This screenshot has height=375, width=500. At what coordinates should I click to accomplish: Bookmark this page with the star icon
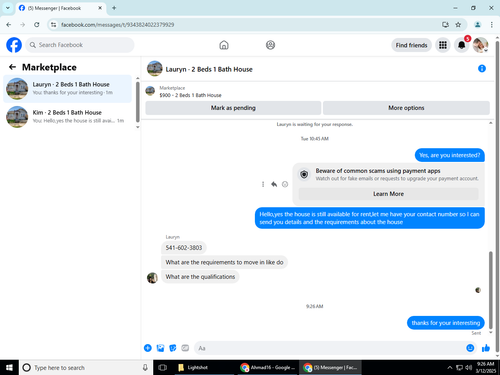coord(458,25)
